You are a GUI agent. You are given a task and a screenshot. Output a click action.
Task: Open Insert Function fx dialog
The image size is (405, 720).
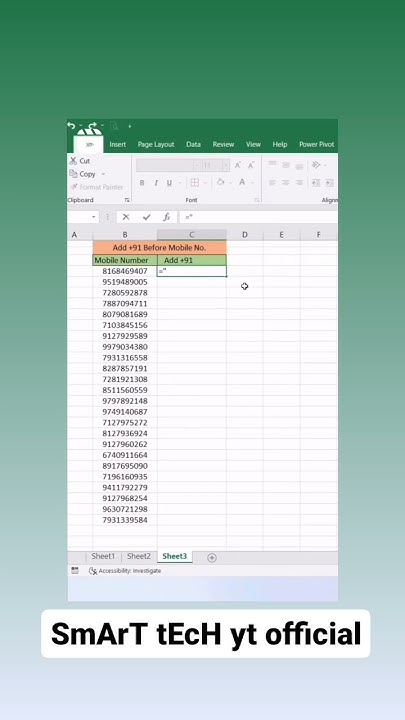coord(167,217)
